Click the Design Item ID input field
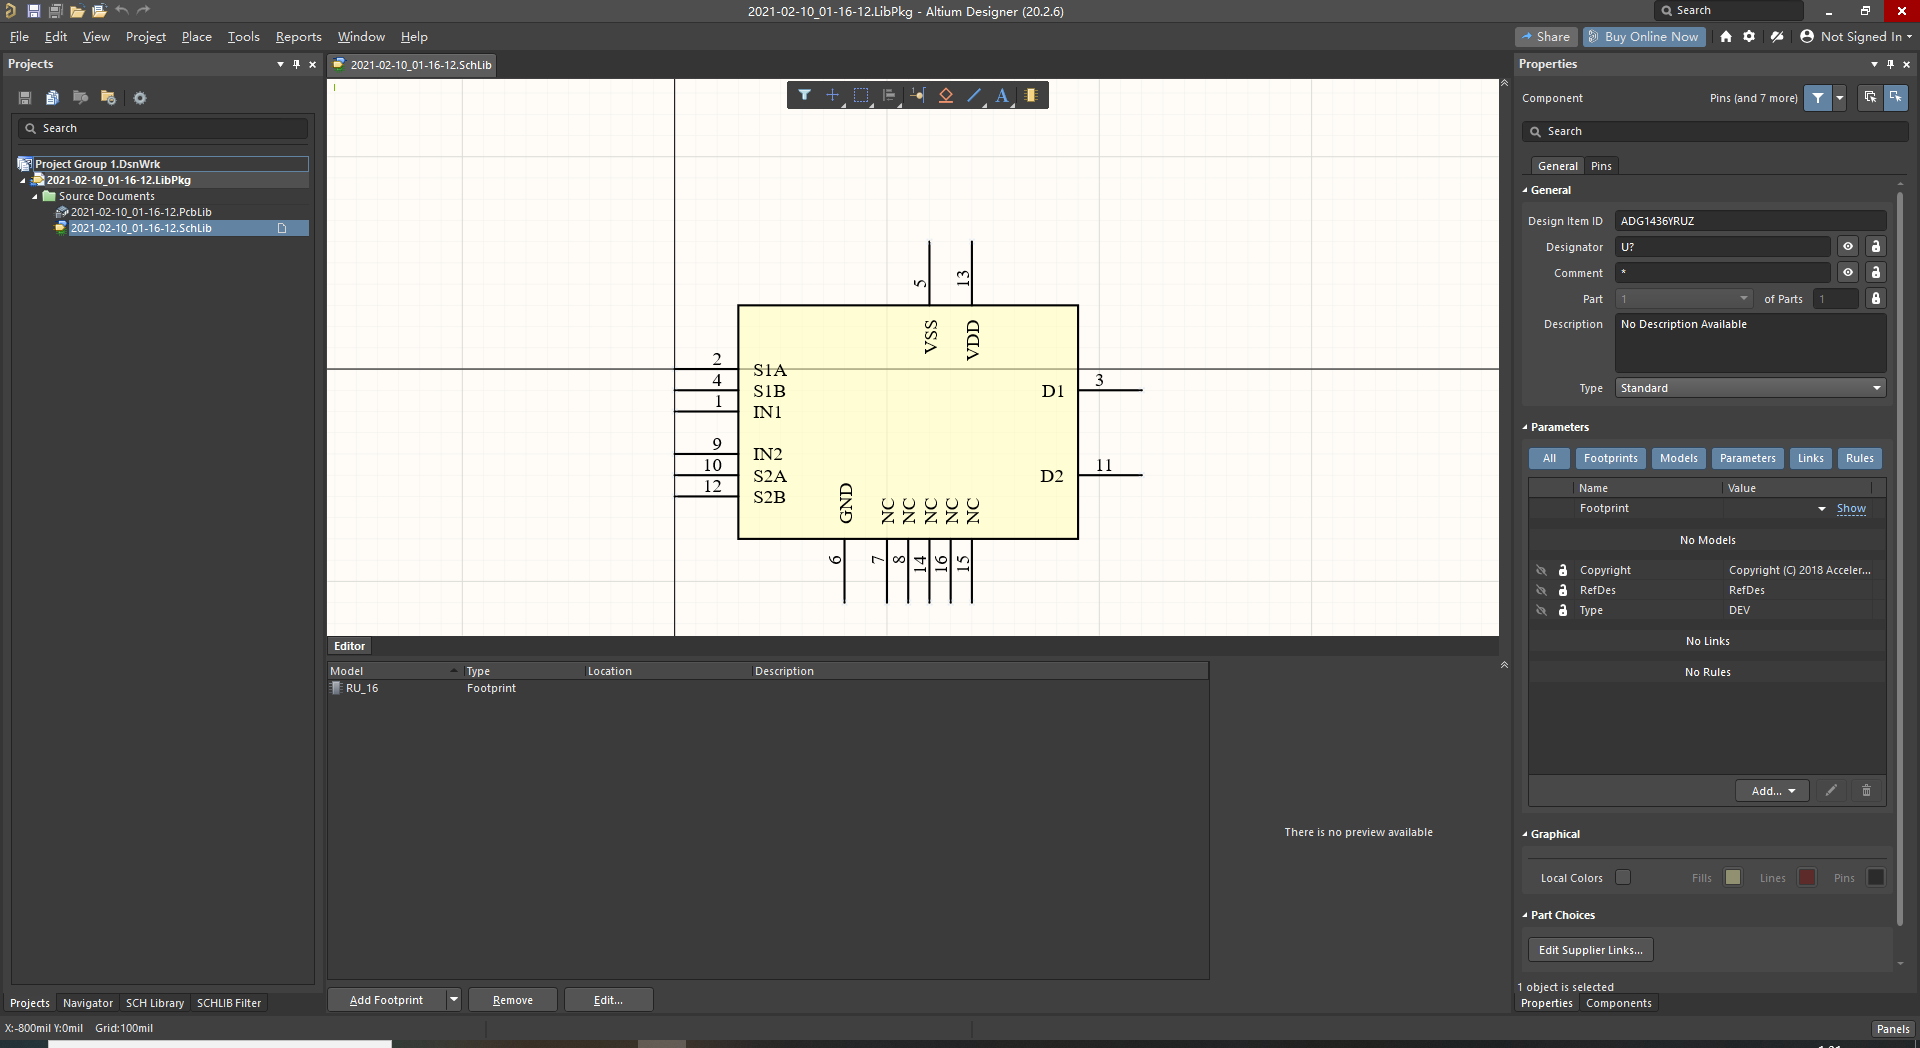 coord(1751,221)
